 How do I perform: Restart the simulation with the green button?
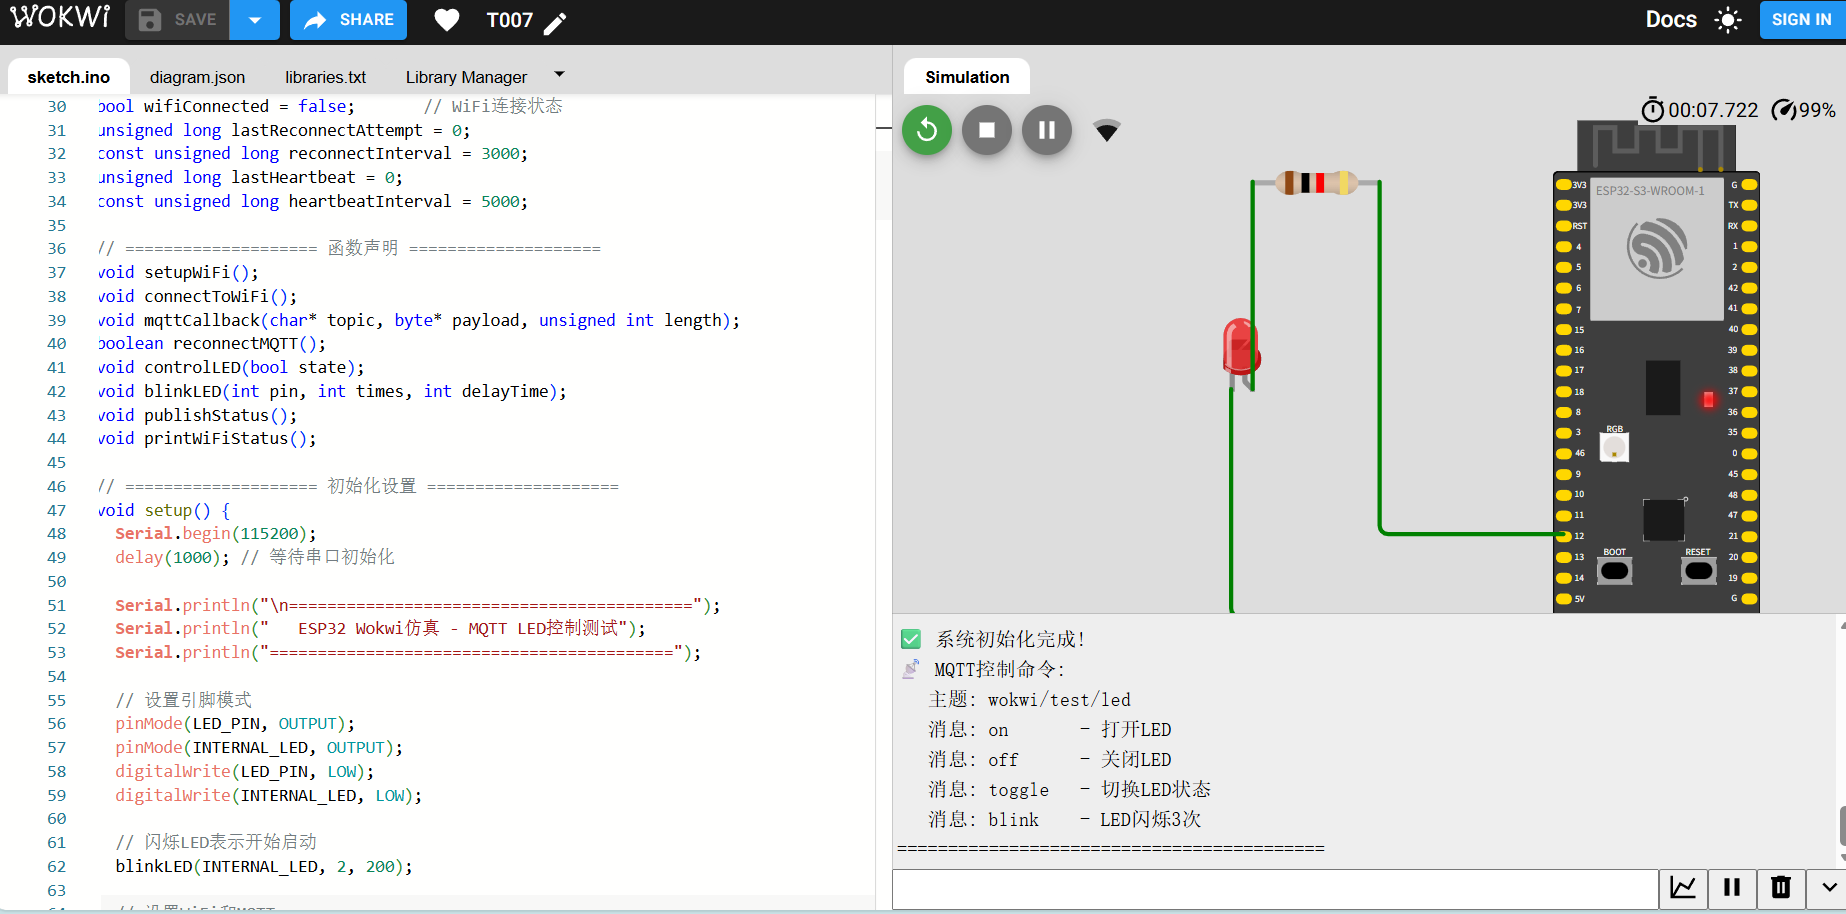tap(926, 130)
